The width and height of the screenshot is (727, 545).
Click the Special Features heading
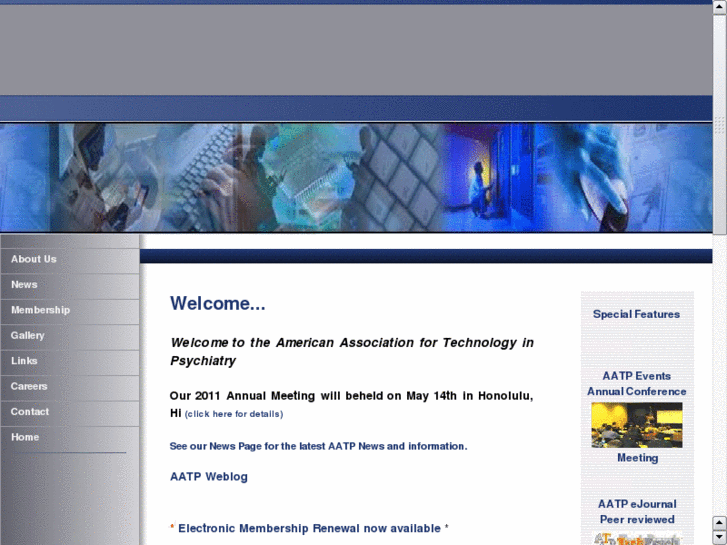click(636, 314)
